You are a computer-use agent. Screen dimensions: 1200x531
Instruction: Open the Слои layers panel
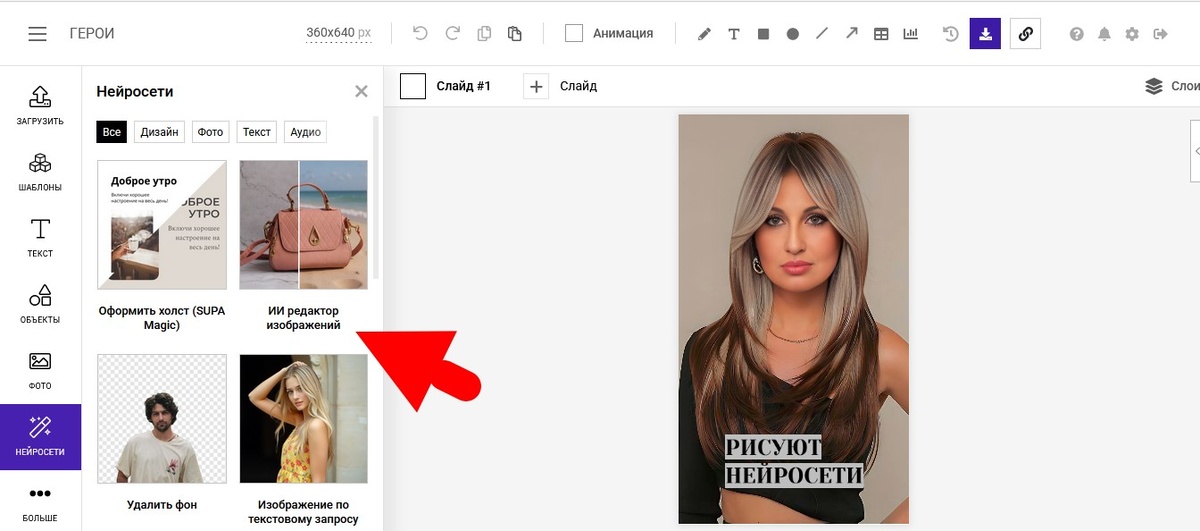1172,86
